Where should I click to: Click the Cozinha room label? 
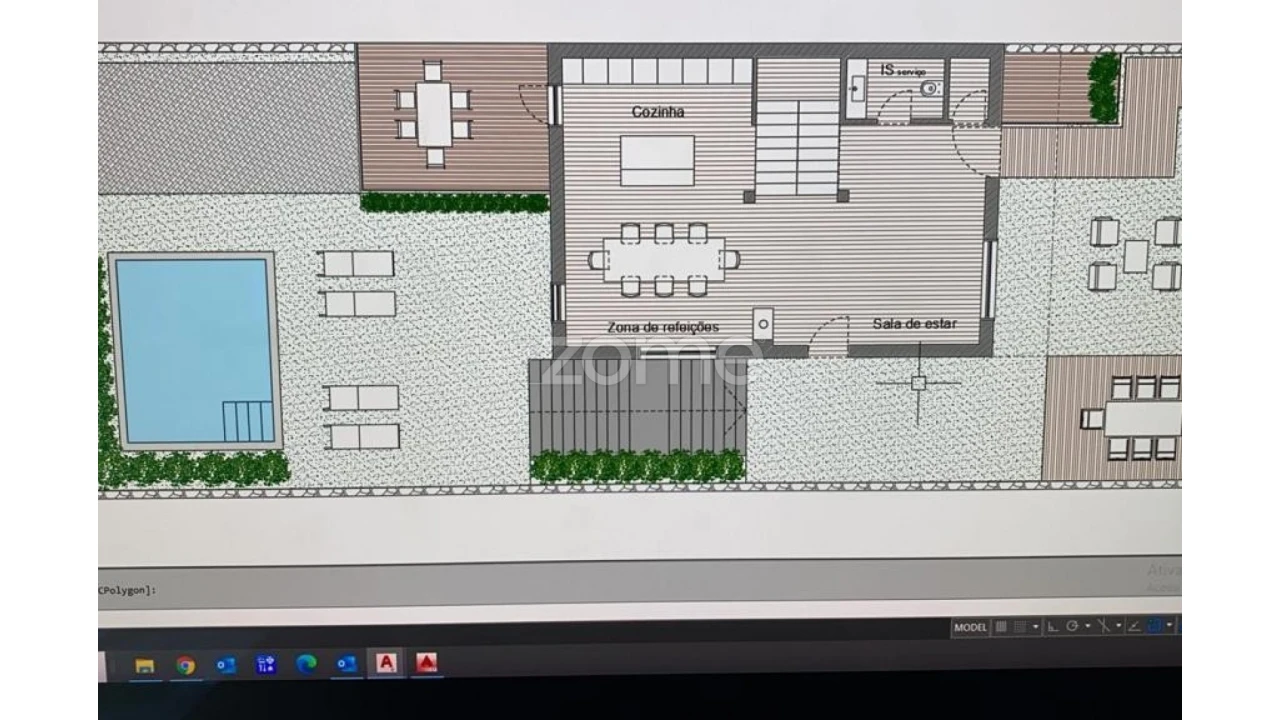click(x=658, y=112)
